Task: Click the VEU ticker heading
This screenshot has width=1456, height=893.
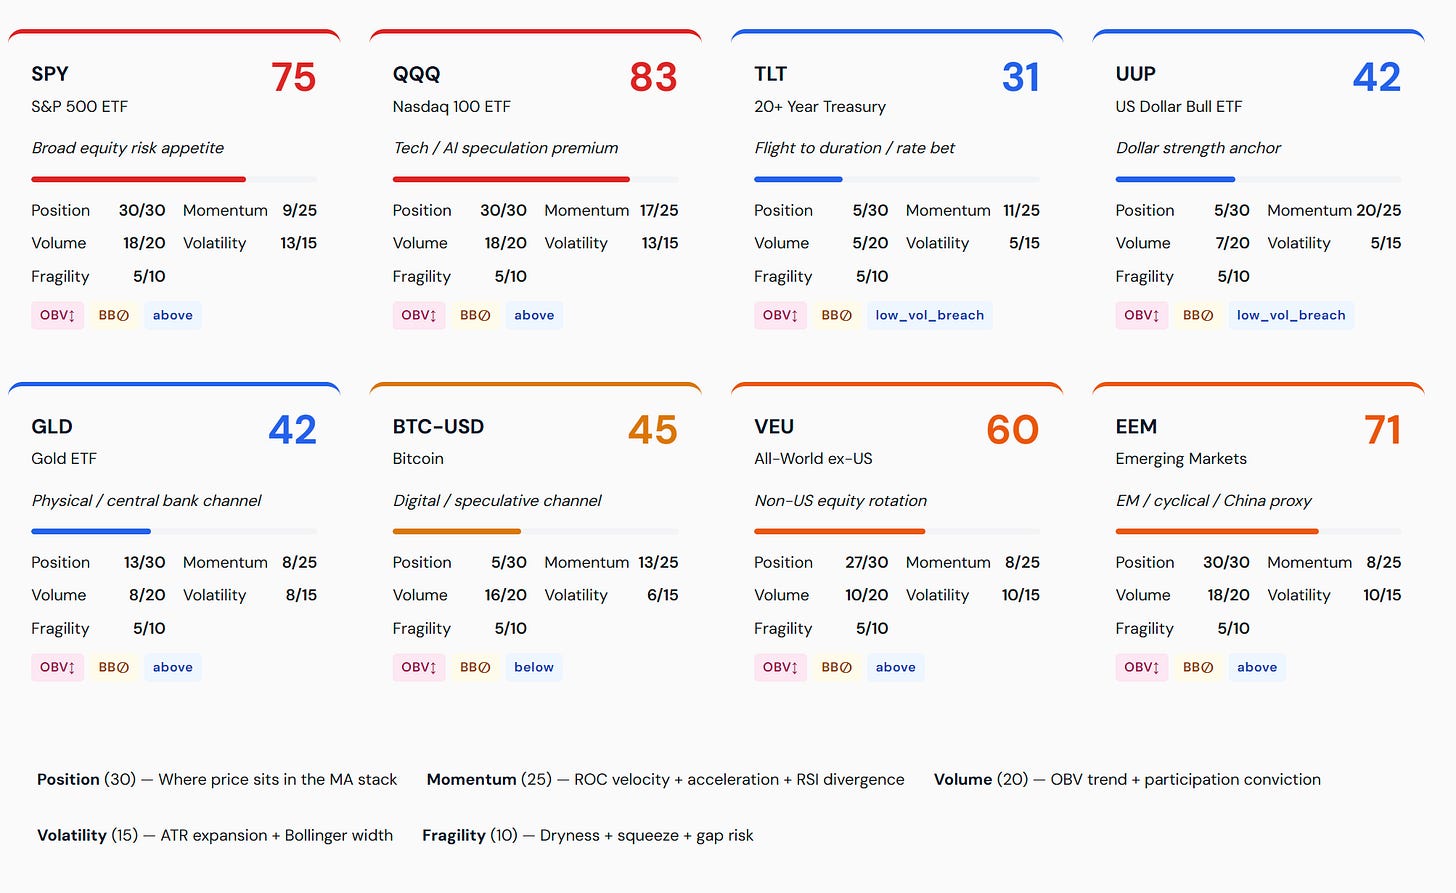Action: [x=774, y=426]
